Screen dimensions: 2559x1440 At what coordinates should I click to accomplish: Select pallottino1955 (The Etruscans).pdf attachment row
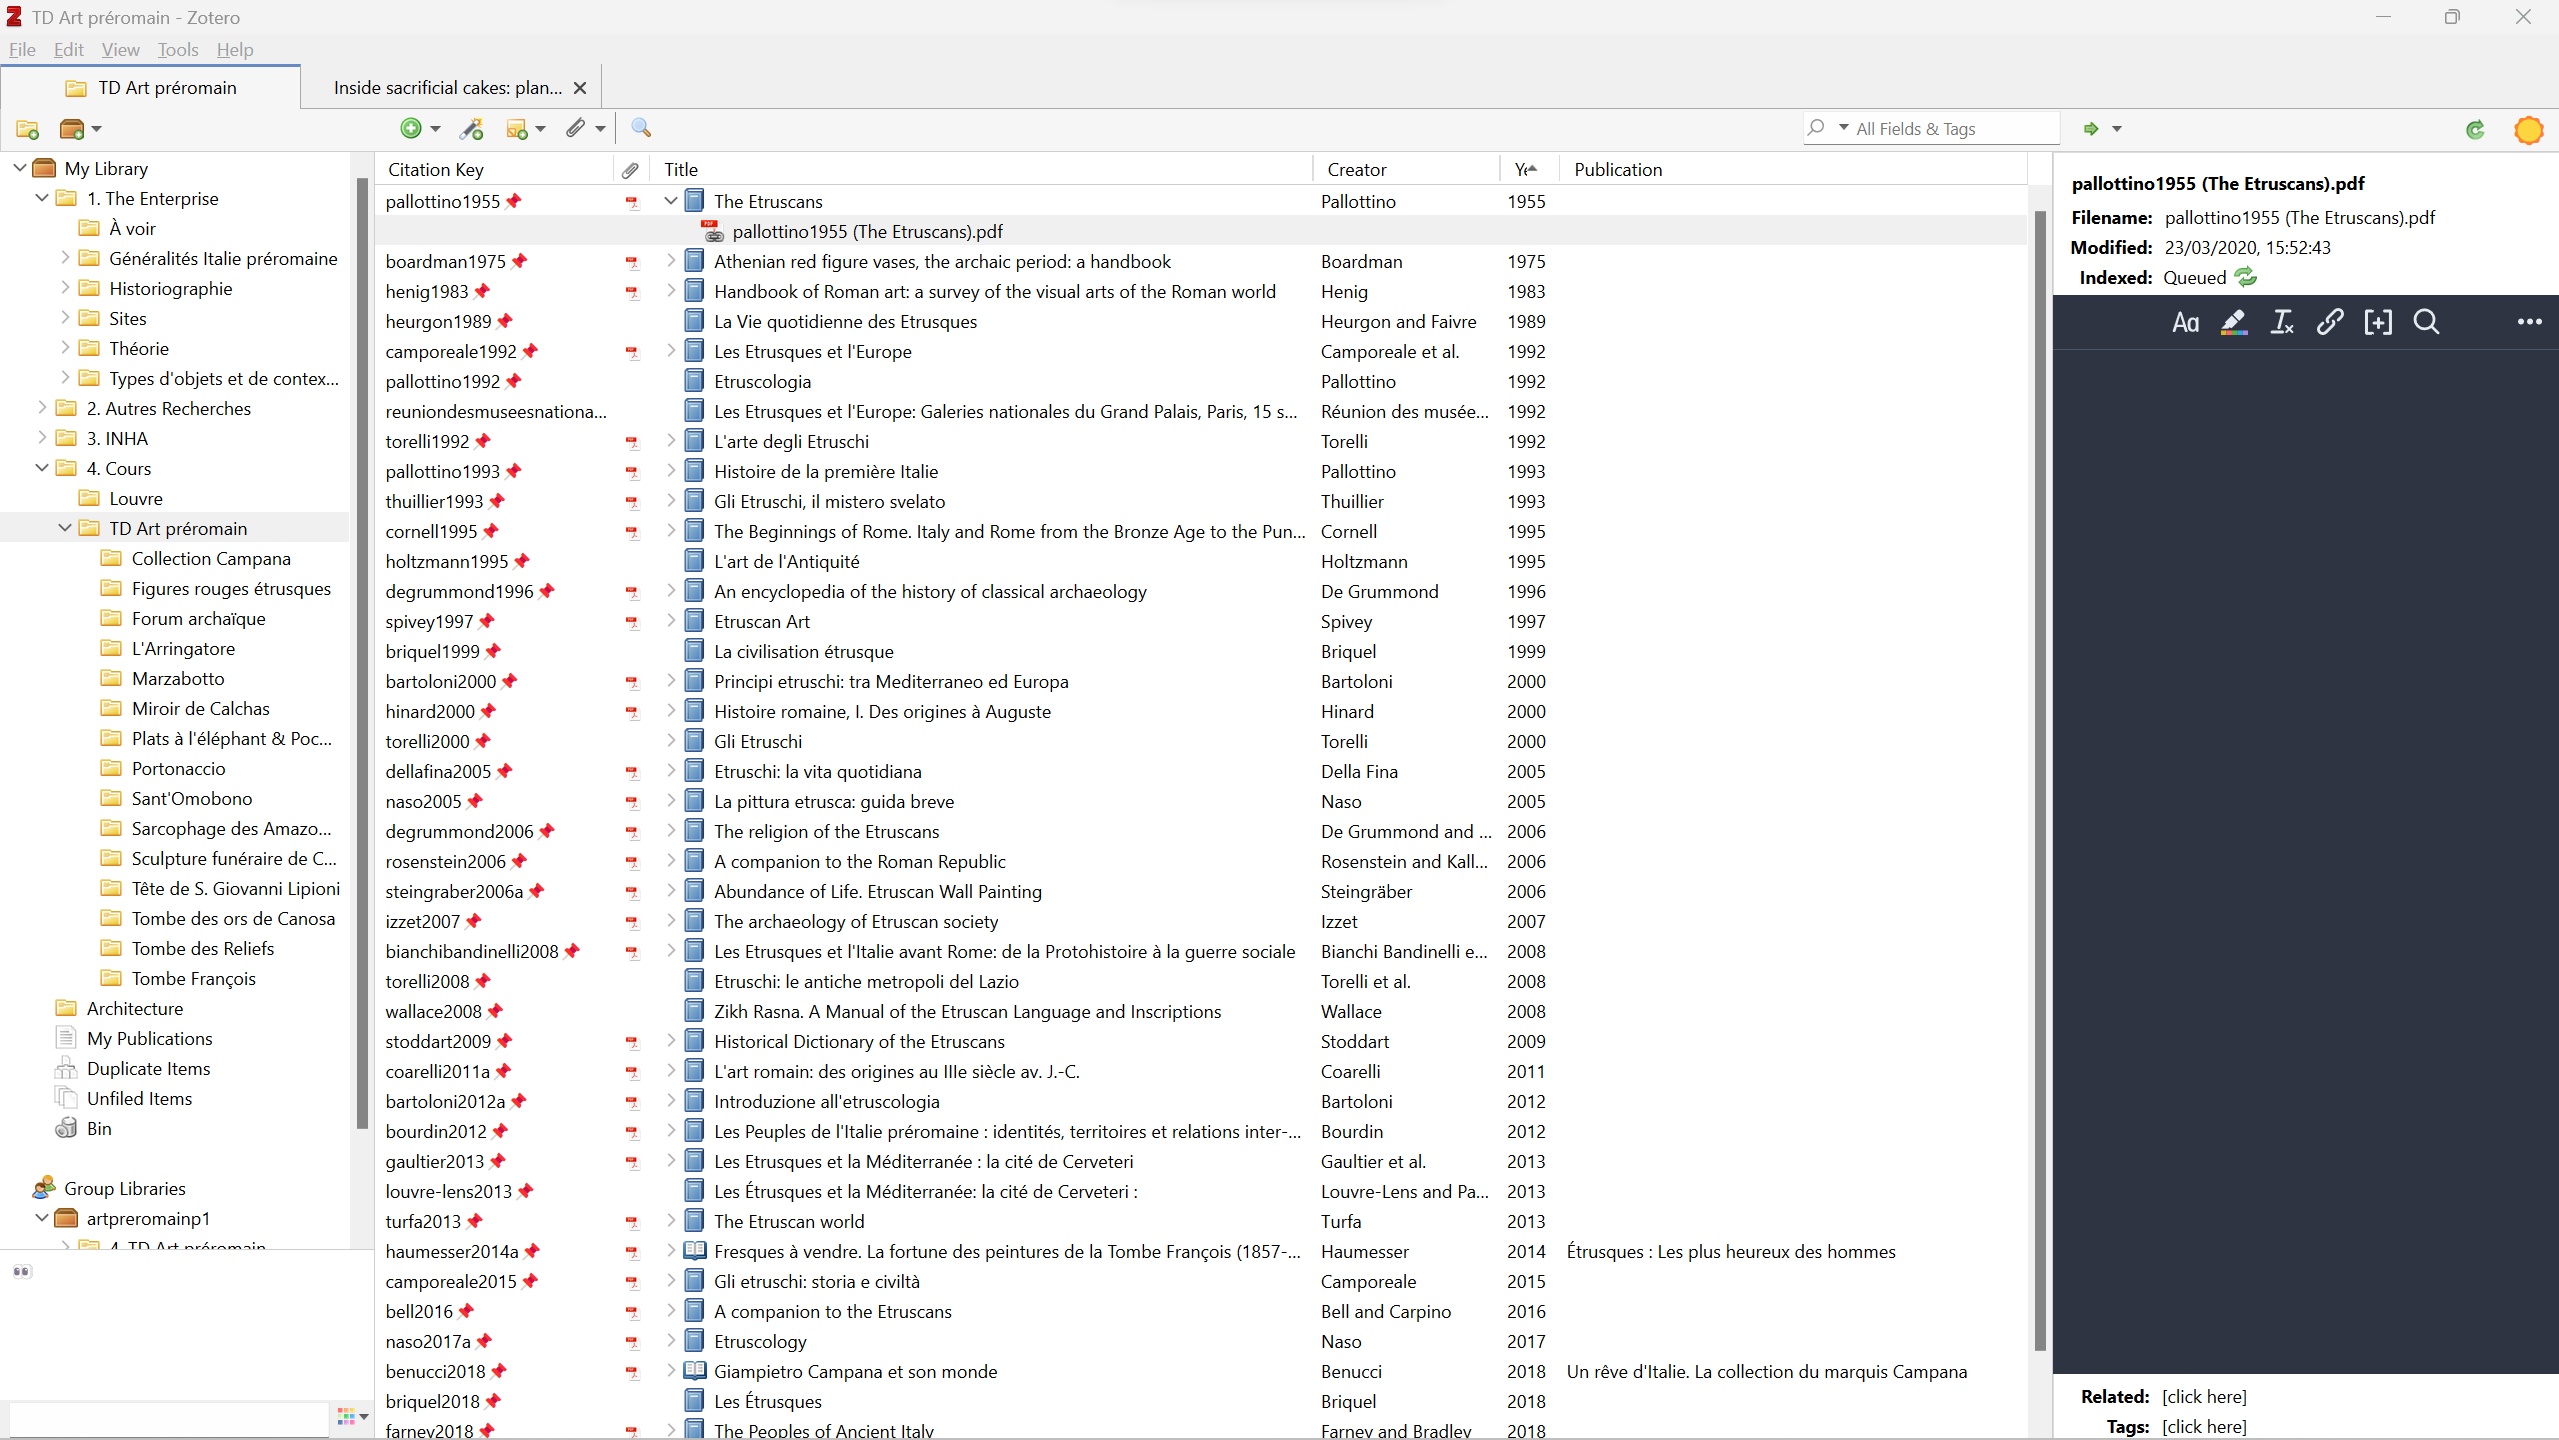(x=1201, y=231)
